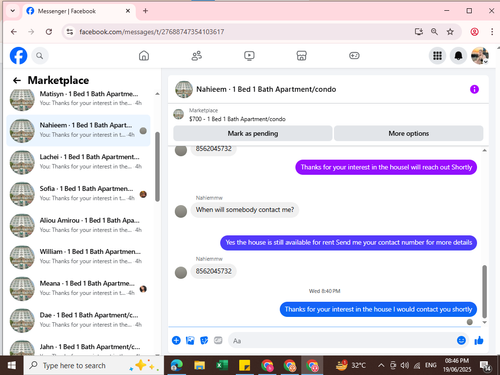Open Sticky Notes from the taskbar
The height and width of the screenshot is (375, 500).
[x=244, y=365]
